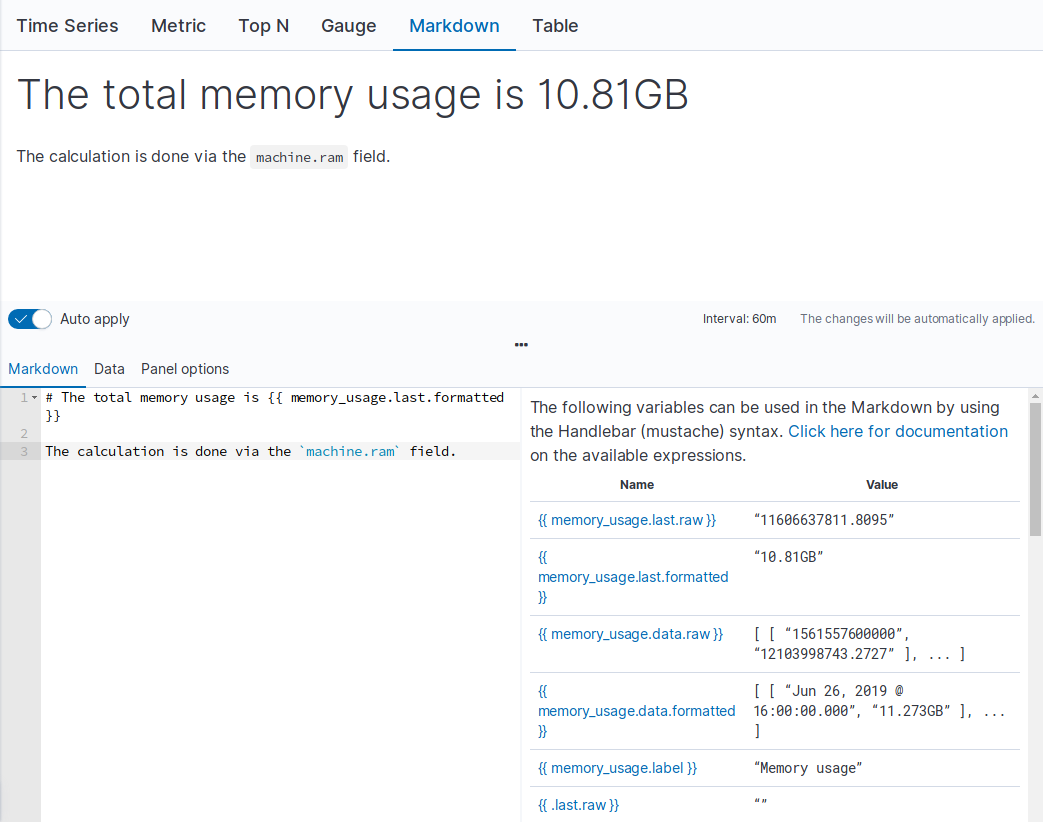Select the Markdown editor sub-tab
Viewport: 1043px width, 822px height.
click(43, 368)
